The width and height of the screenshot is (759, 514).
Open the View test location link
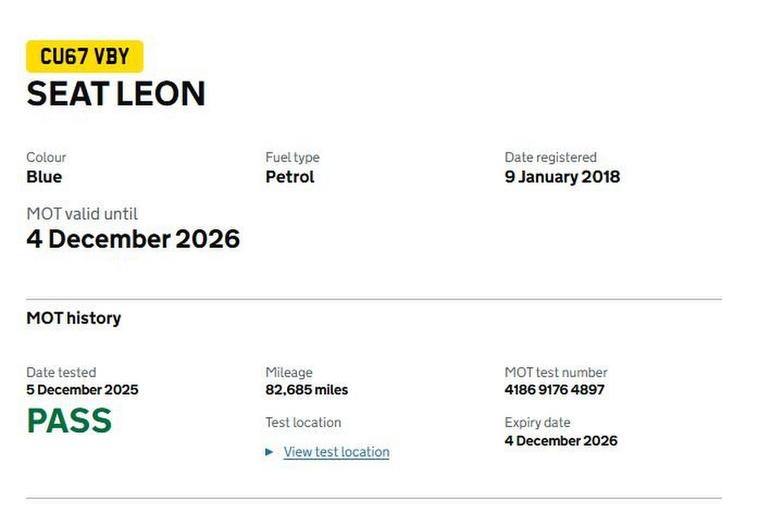pos(336,452)
